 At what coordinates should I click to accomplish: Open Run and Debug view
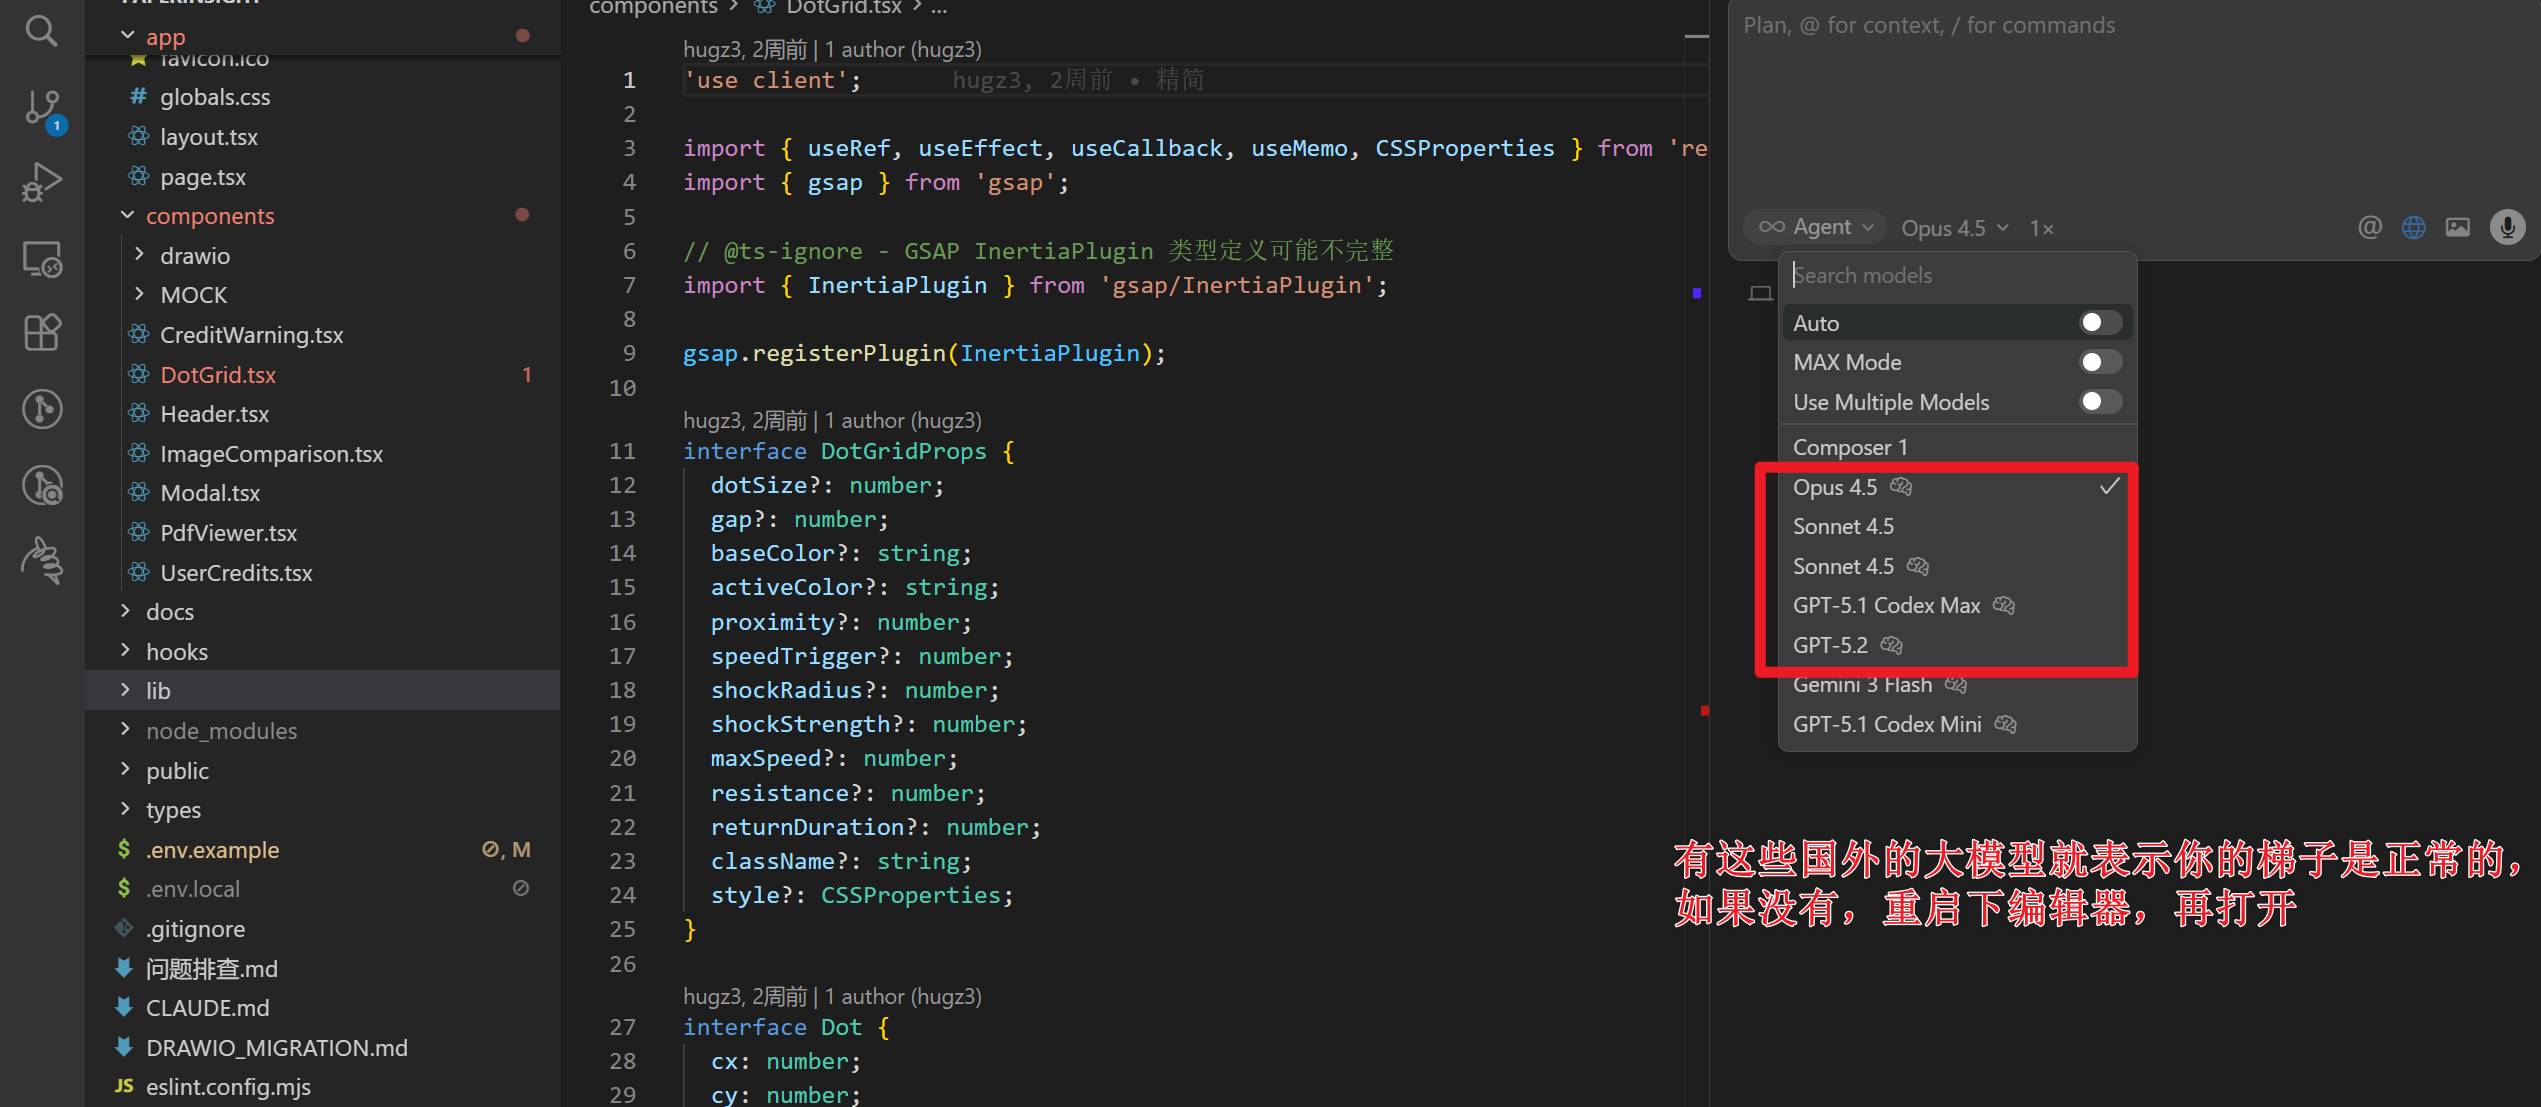[41, 183]
